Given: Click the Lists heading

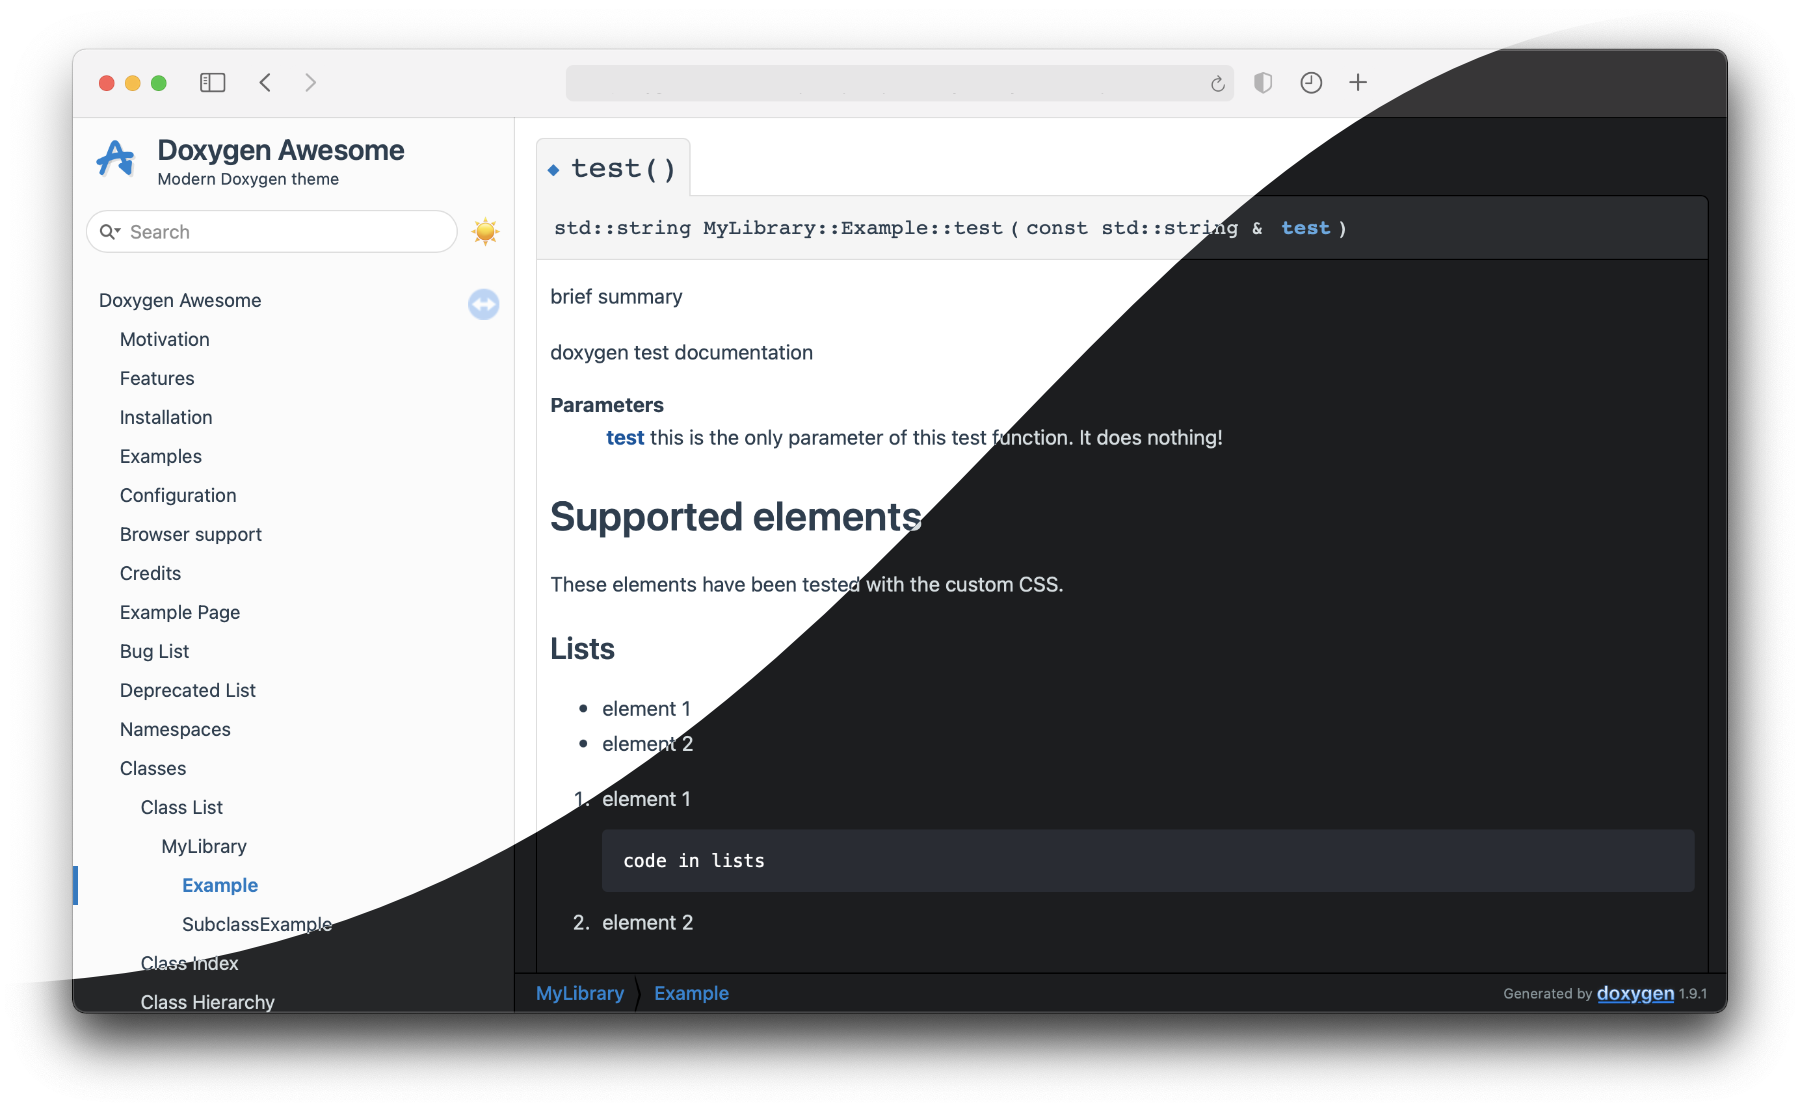Looking at the screenshot, I should coord(582,650).
